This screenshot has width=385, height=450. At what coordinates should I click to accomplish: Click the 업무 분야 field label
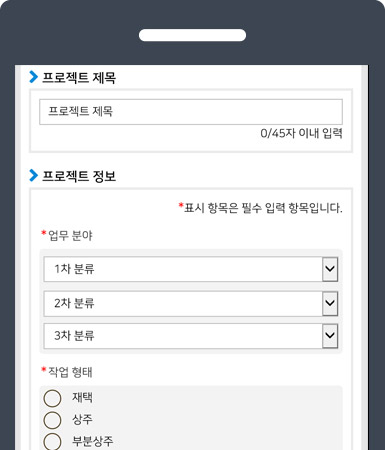70,236
